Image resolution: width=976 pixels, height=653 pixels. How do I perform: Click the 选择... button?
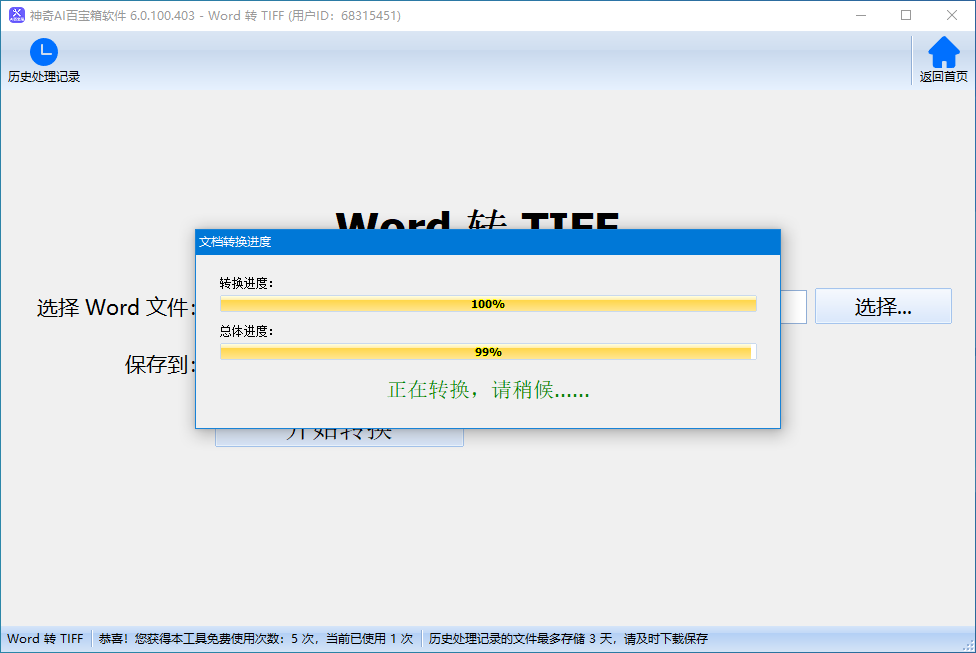pyautogui.click(x=883, y=306)
